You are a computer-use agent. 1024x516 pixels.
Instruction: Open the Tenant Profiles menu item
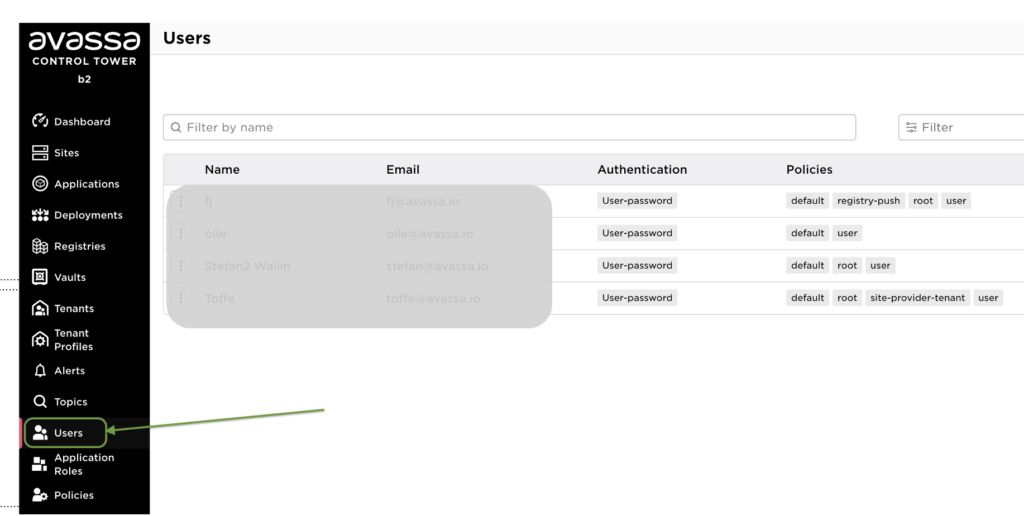(x=73, y=340)
